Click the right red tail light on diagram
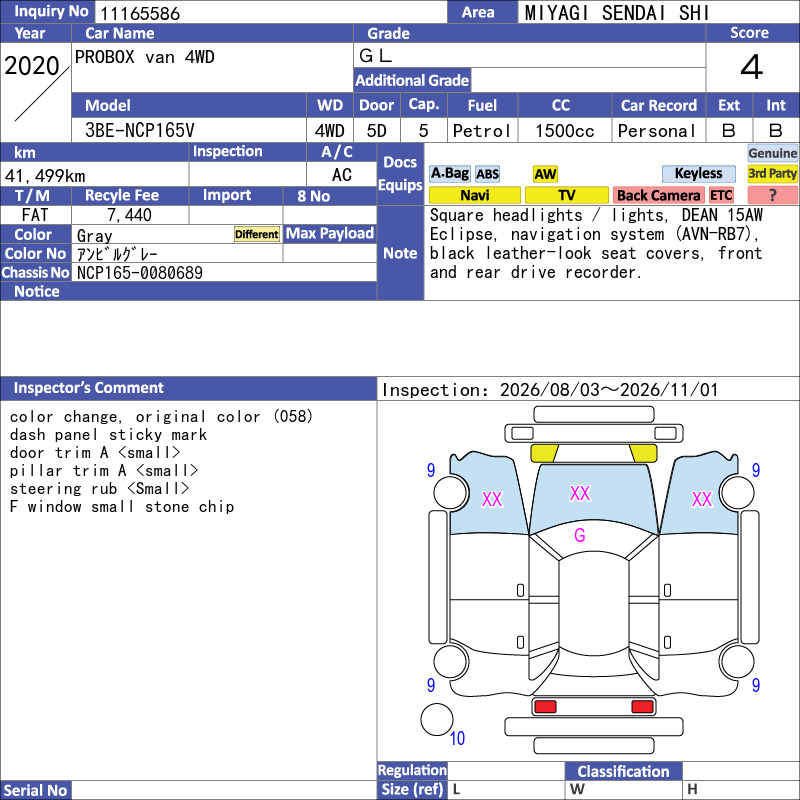The width and height of the screenshot is (800, 800). tap(642, 707)
